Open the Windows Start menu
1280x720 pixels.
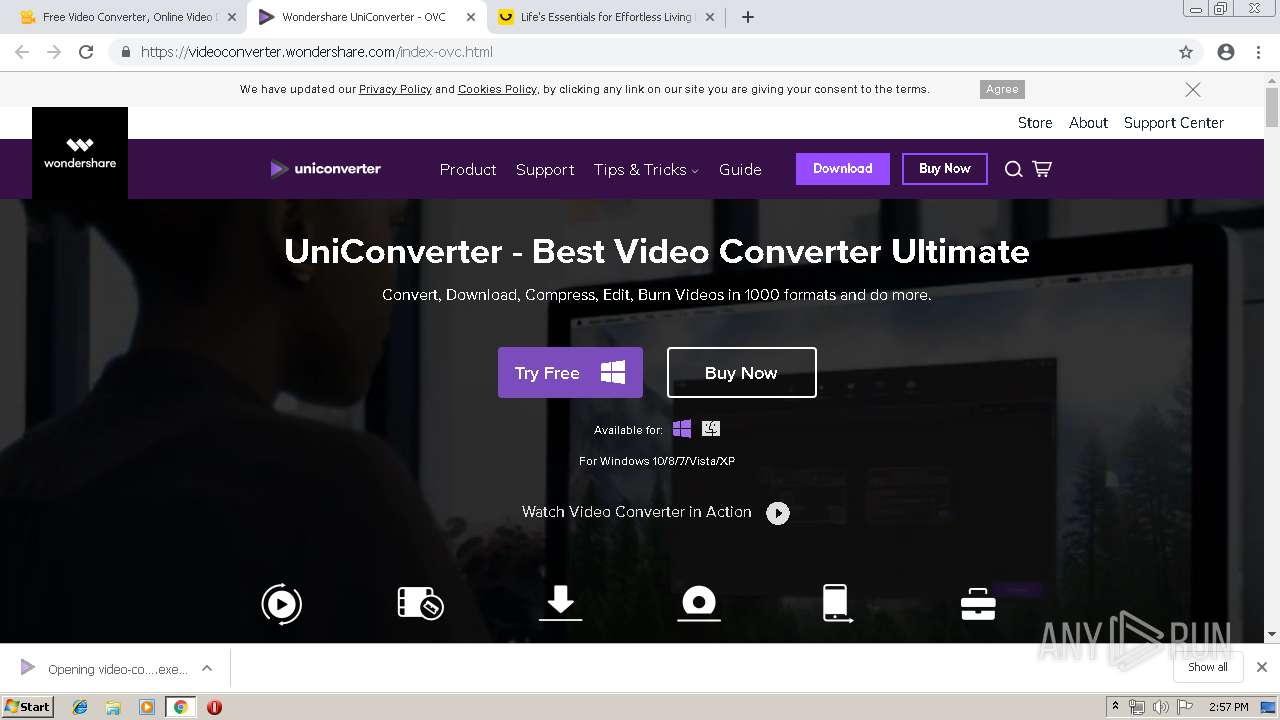coord(27,707)
